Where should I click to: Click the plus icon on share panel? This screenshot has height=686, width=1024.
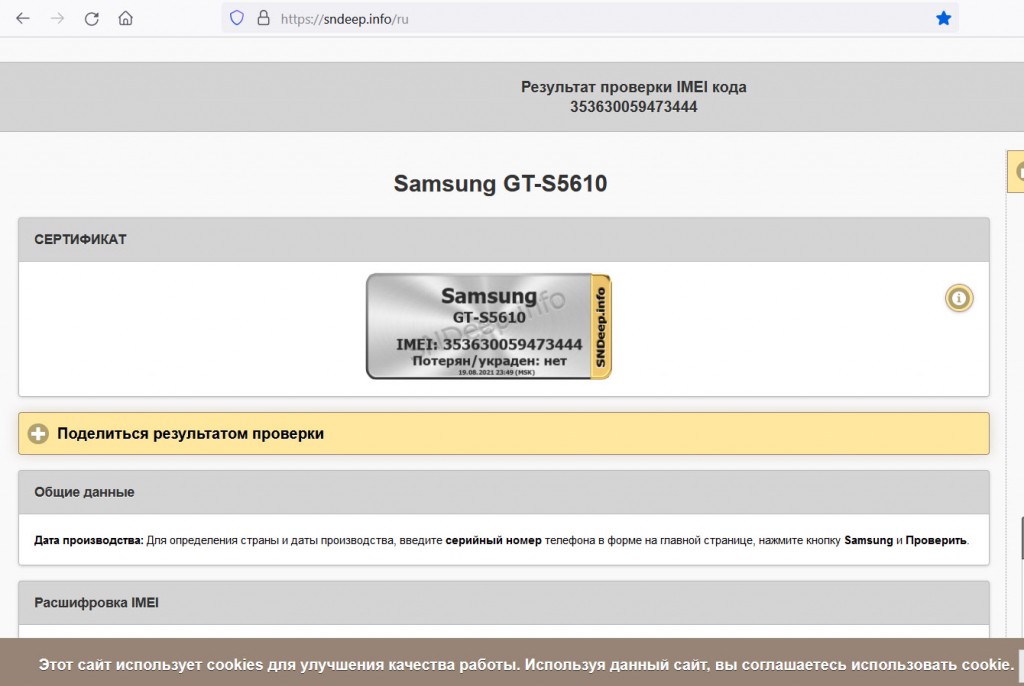point(38,434)
